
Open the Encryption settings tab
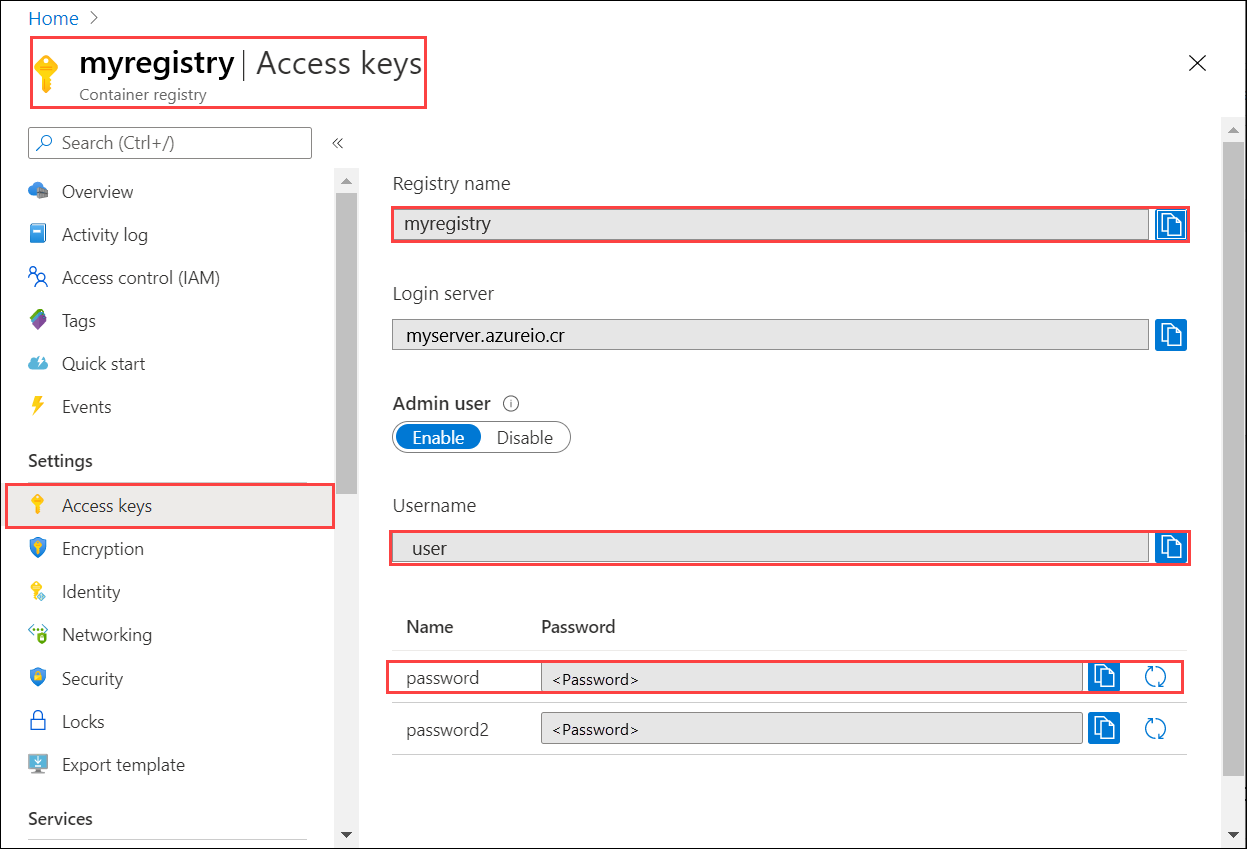[x=101, y=548]
